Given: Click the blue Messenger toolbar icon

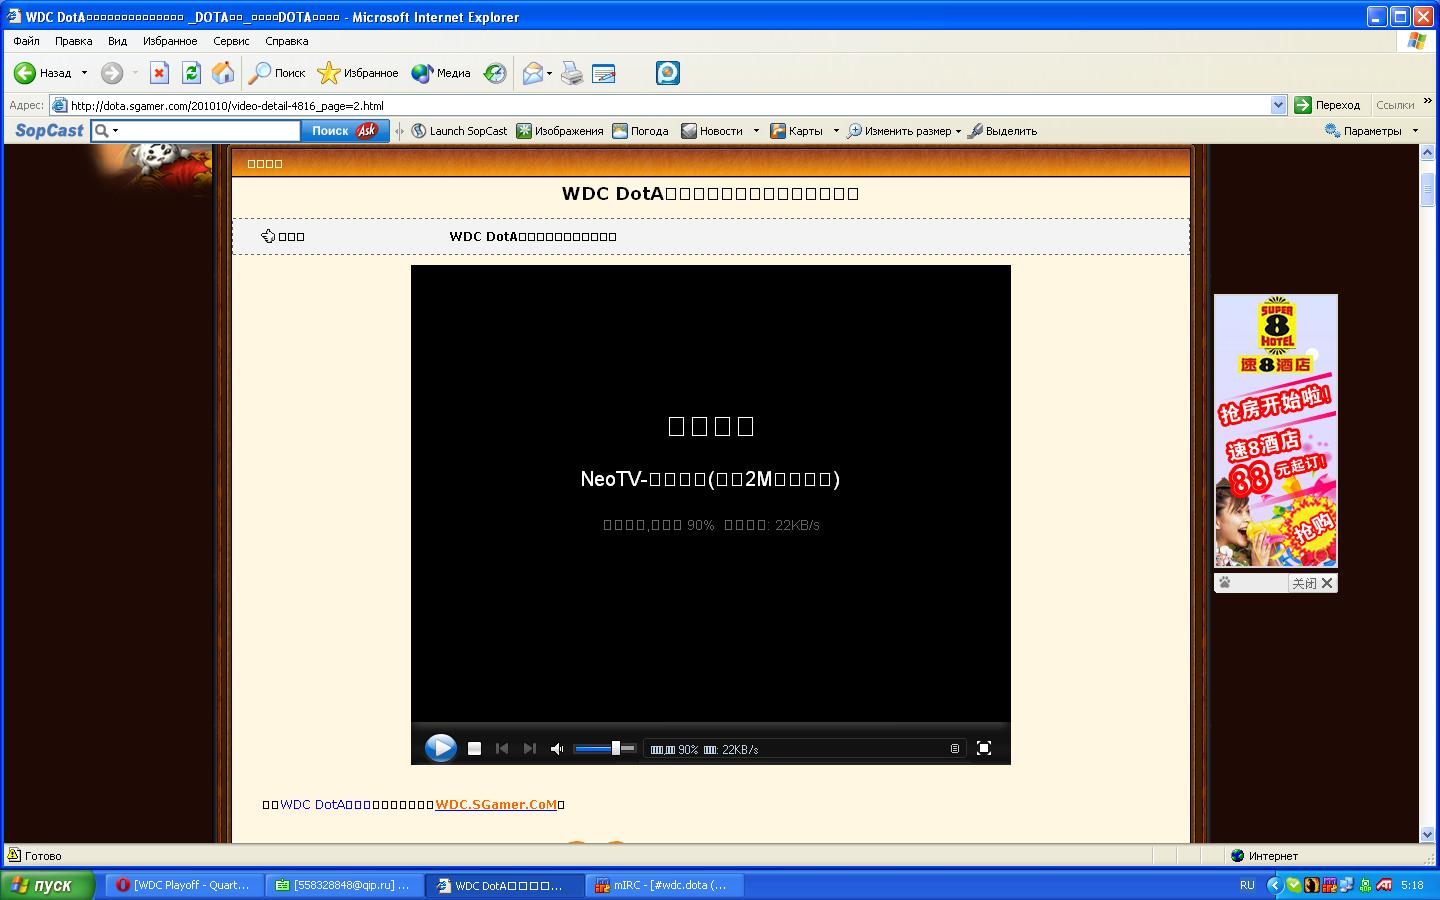Looking at the screenshot, I should coord(668,73).
